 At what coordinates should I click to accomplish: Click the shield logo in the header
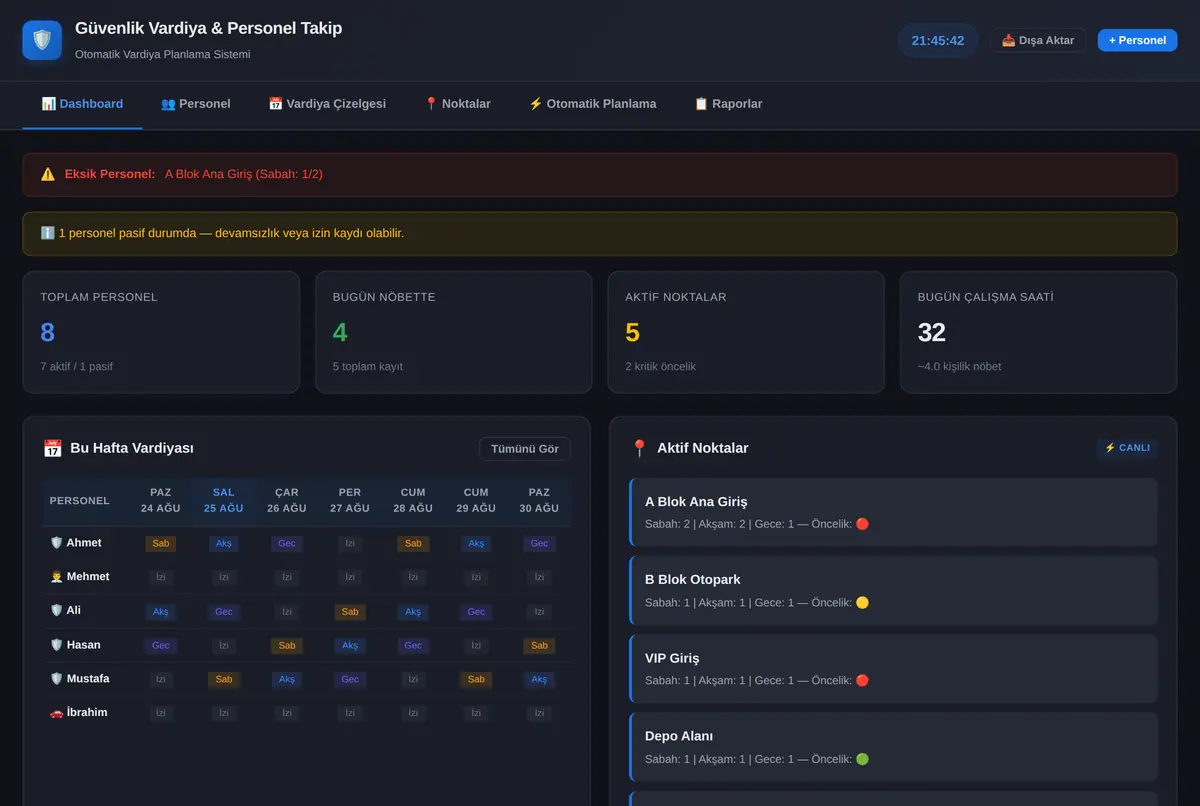pos(42,40)
